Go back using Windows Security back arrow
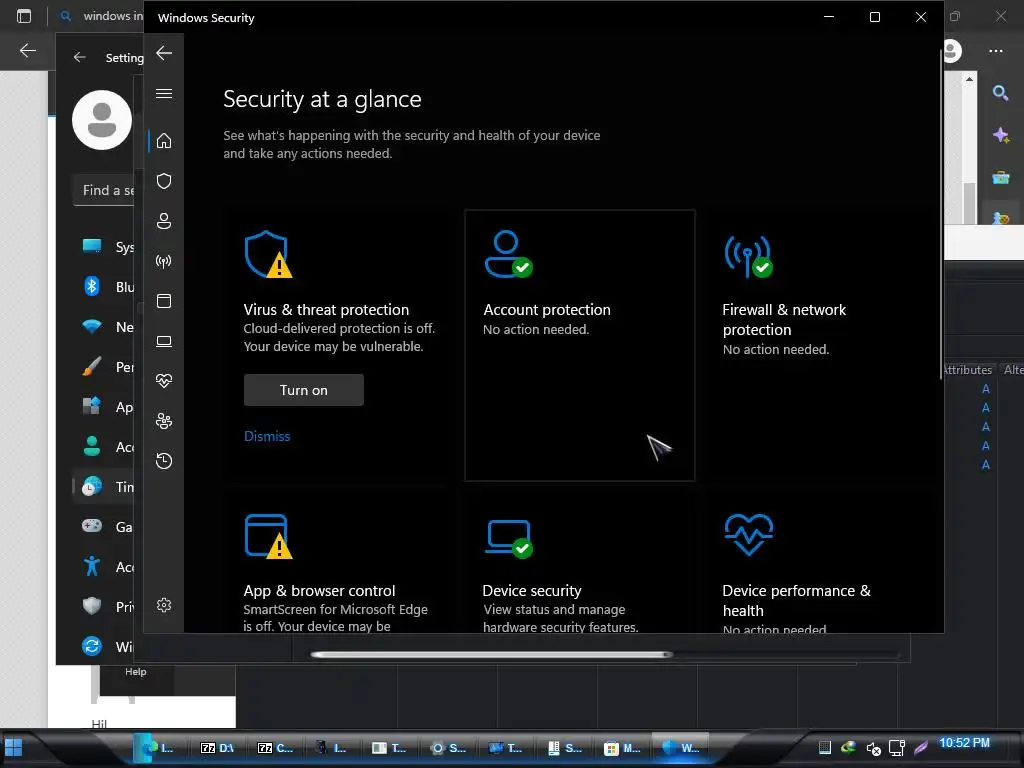Screen dimensions: 1024x768 tap(164, 53)
